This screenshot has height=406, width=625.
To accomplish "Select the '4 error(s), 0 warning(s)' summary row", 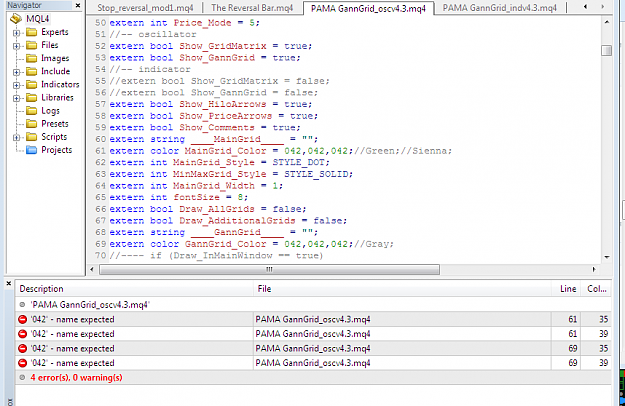I will [313, 377].
